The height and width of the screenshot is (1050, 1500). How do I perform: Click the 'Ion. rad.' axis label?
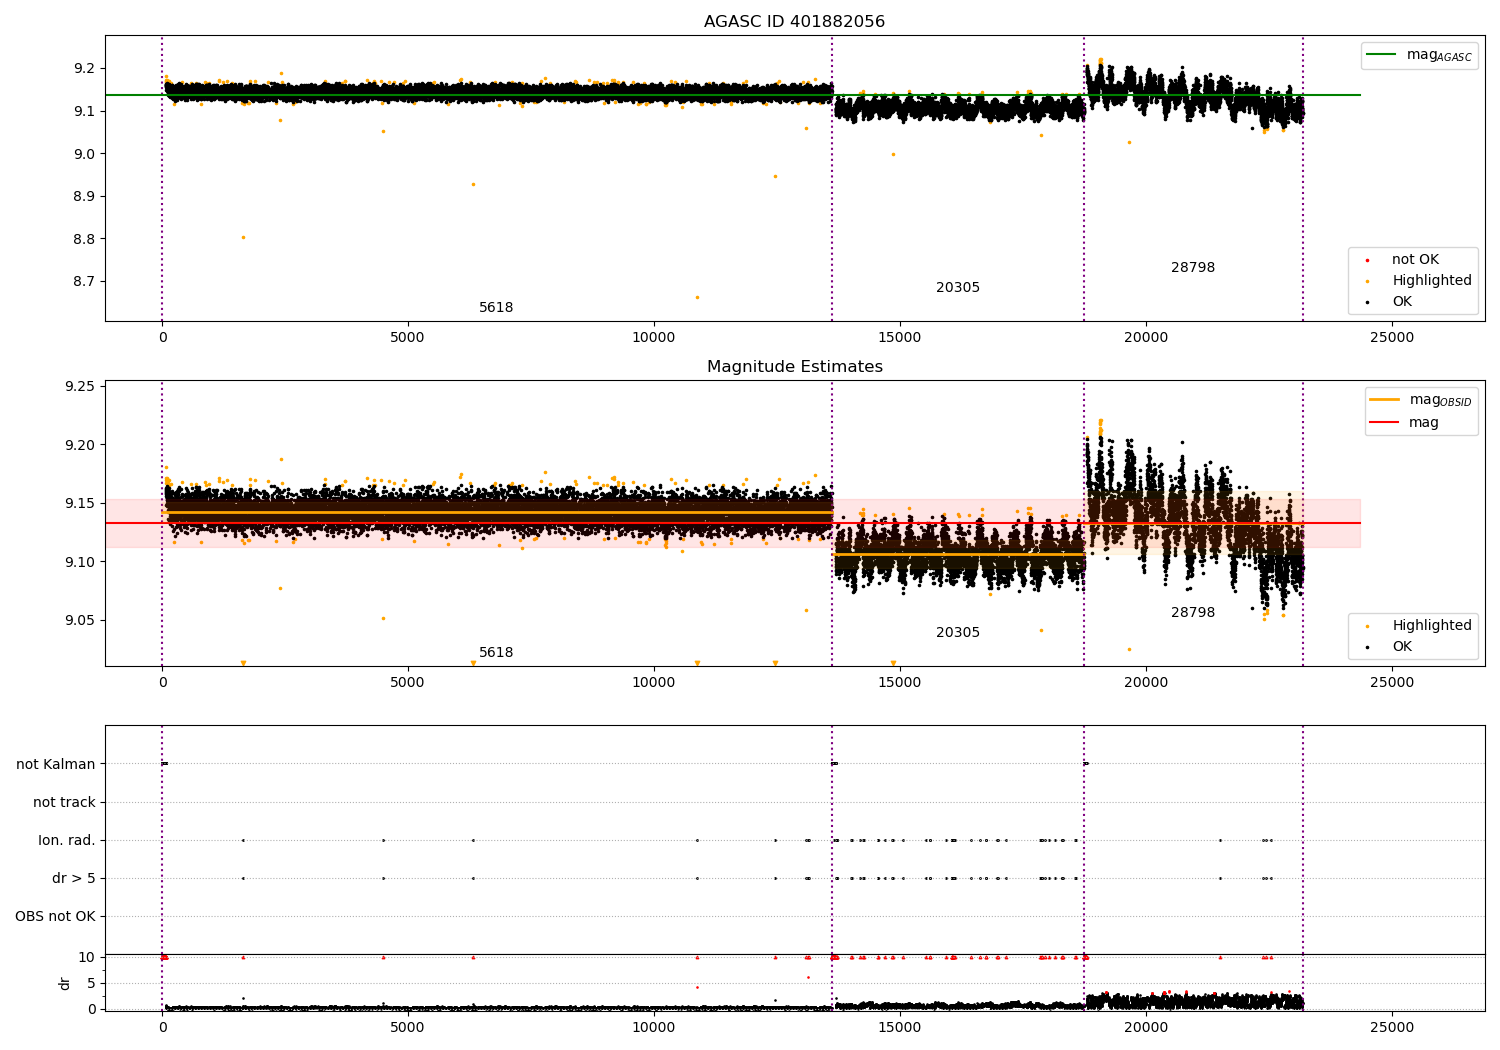click(x=67, y=841)
